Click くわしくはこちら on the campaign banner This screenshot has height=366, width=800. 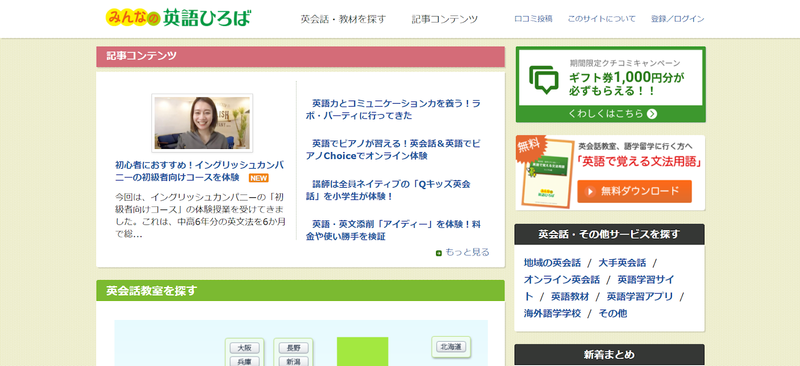click(x=606, y=114)
